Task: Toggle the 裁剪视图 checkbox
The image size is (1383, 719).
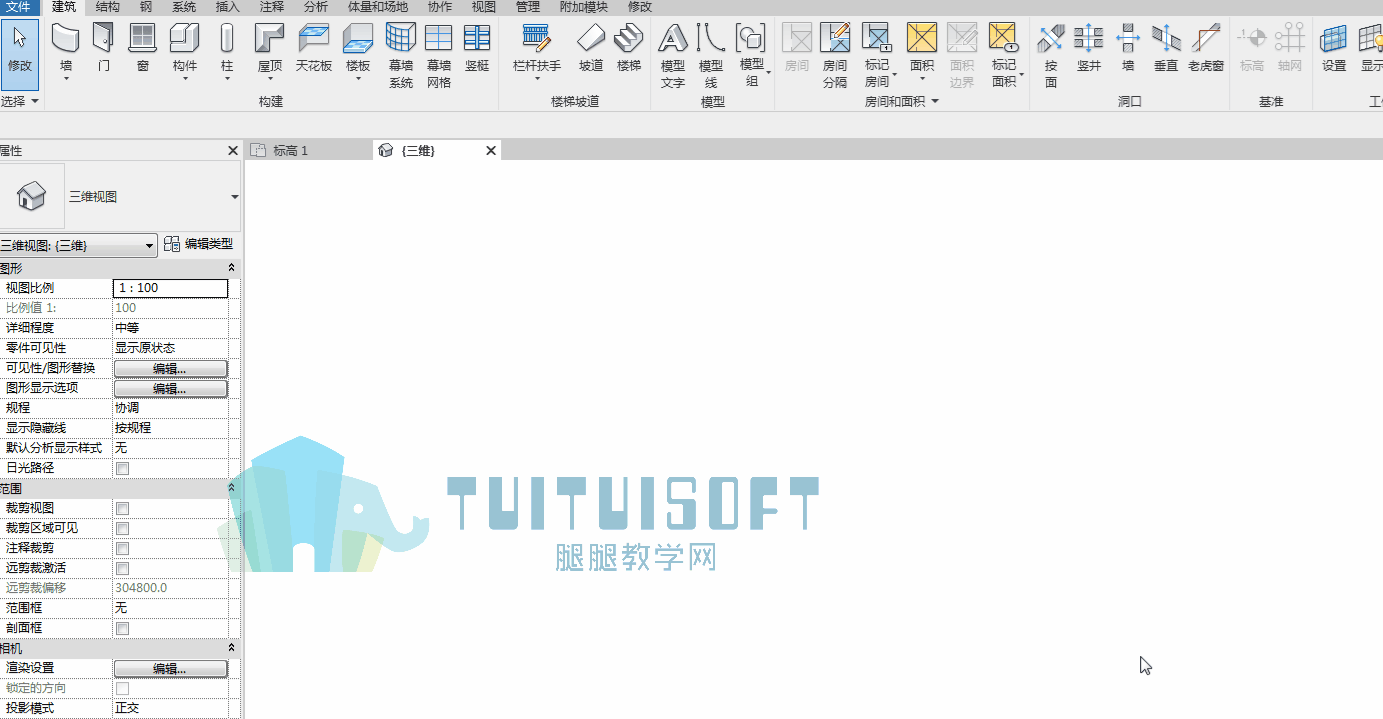Action: [x=122, y=508]
